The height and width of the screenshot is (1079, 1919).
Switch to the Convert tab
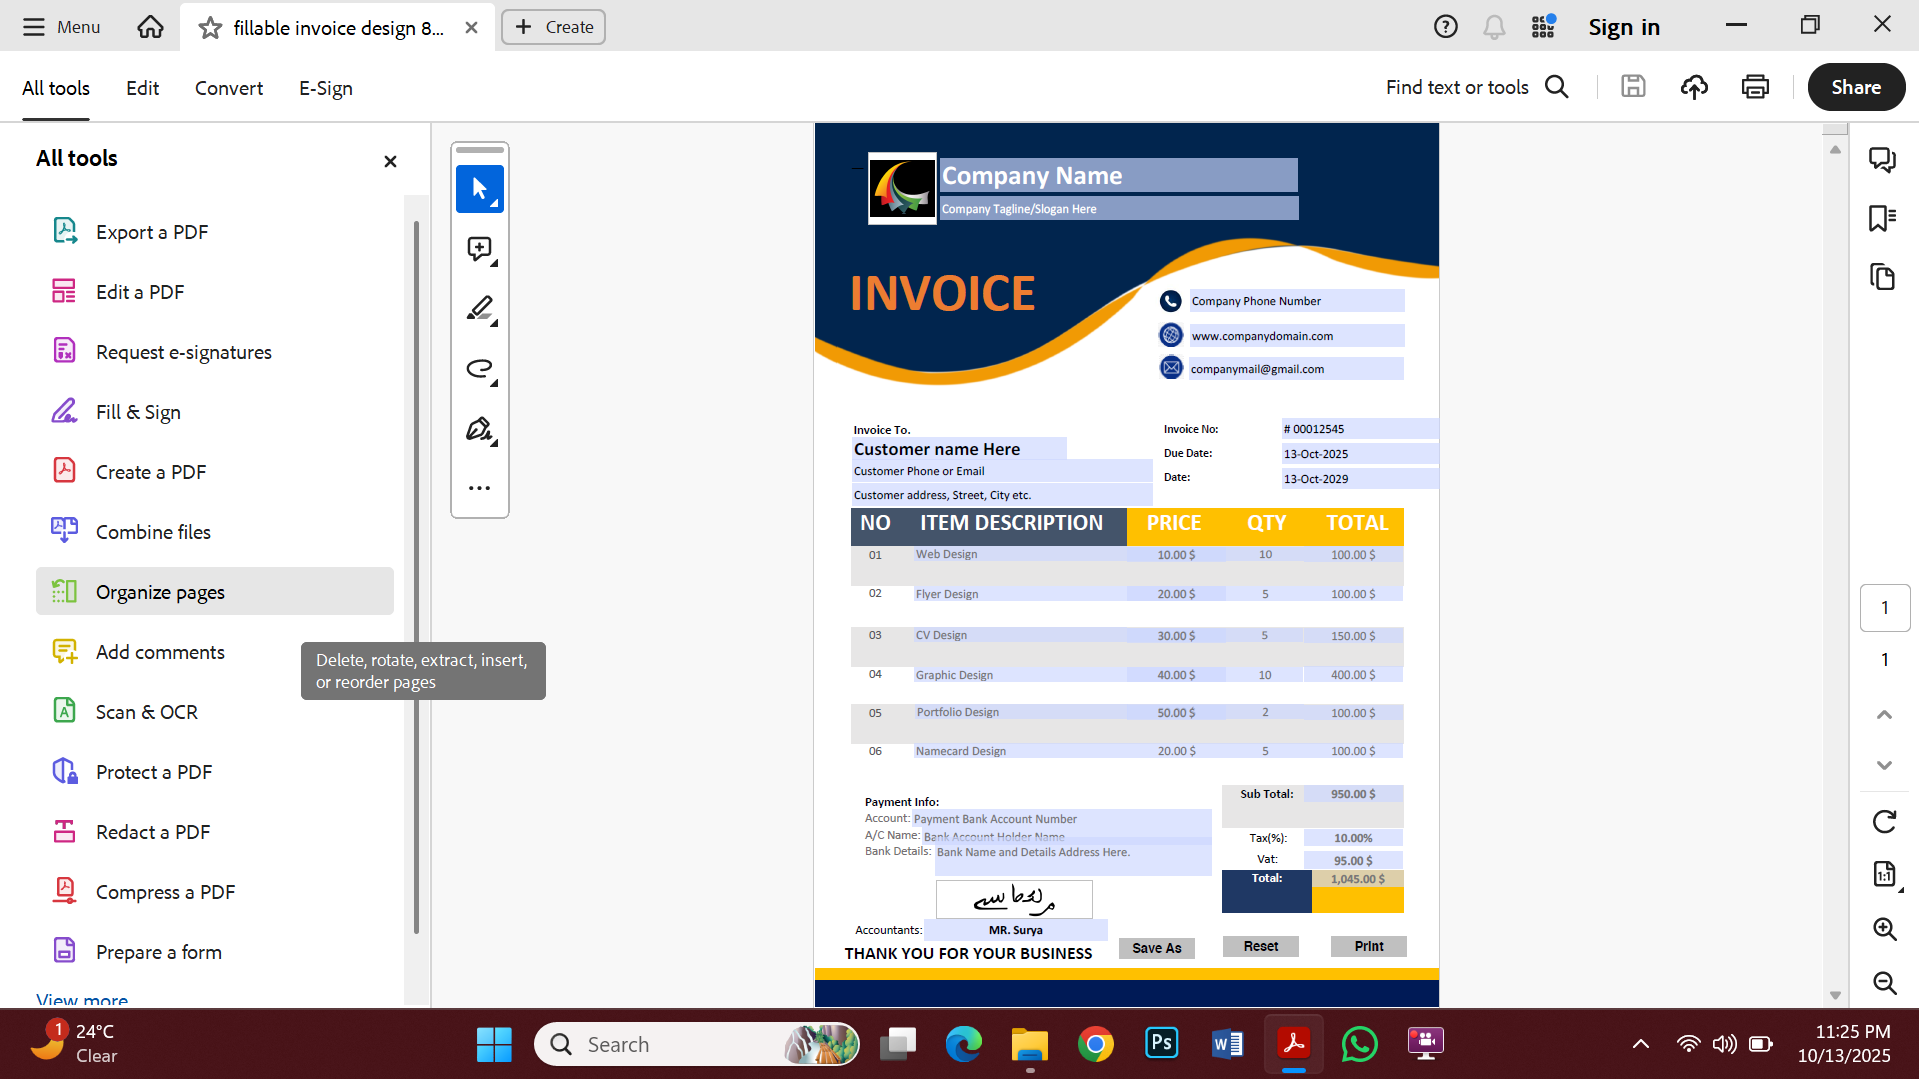coord(228,88)
